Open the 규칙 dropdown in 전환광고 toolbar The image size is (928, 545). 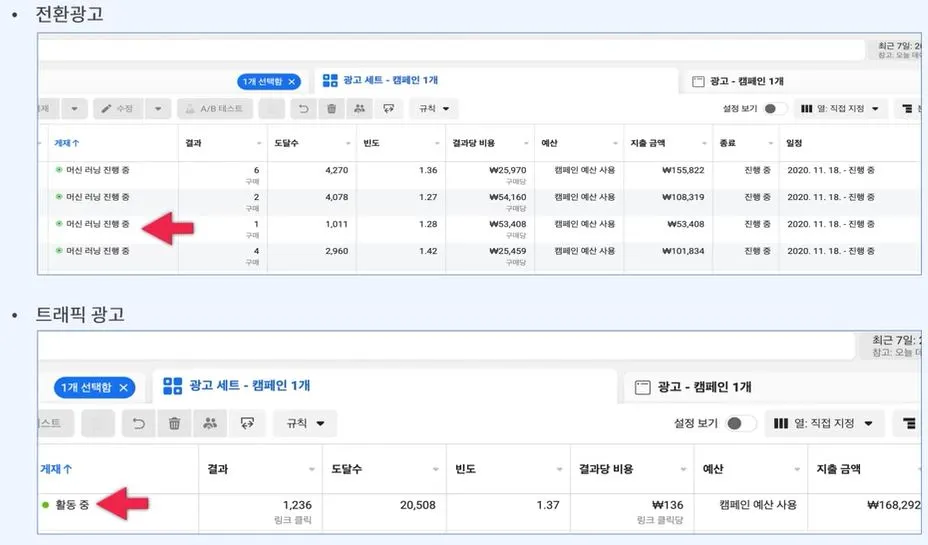434,109
